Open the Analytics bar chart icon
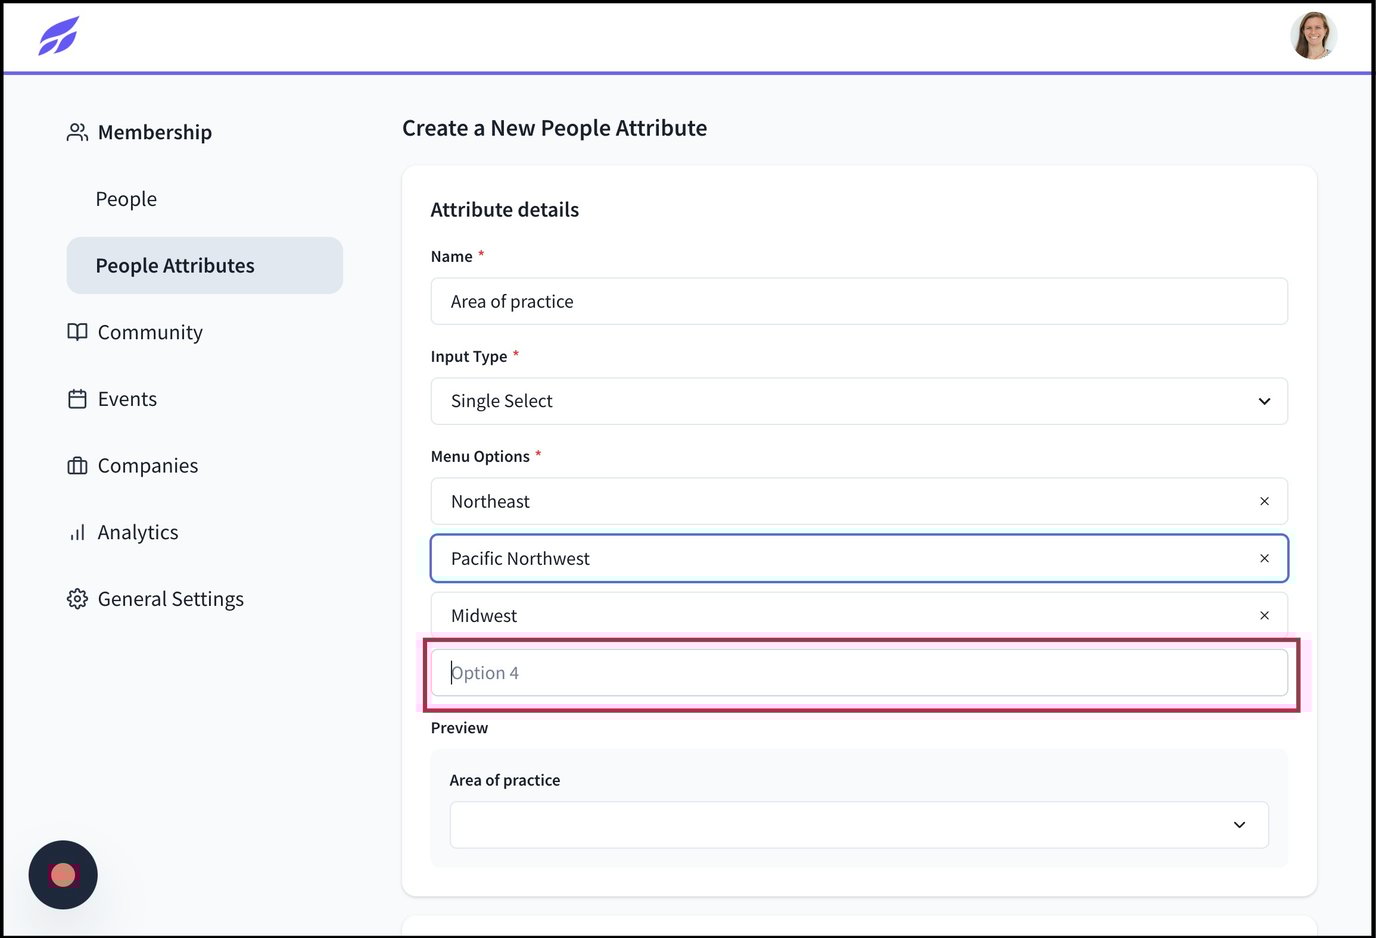Screen dimensions: 1376x938 point(77,532)
